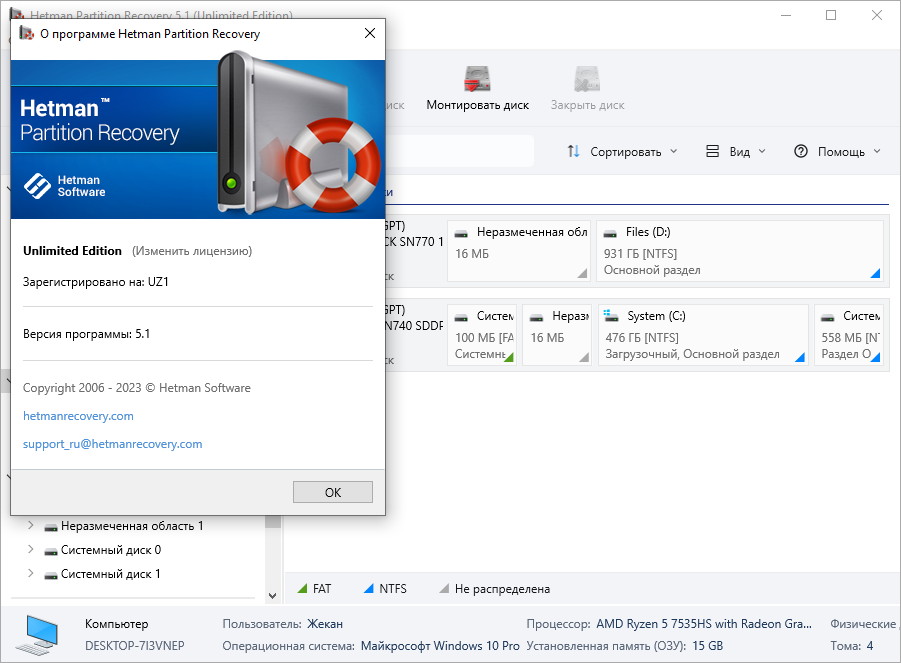Click the Монтировать диск toolbar icon
901x663 pixels.
pyautogui.click(x=478, y=79)
